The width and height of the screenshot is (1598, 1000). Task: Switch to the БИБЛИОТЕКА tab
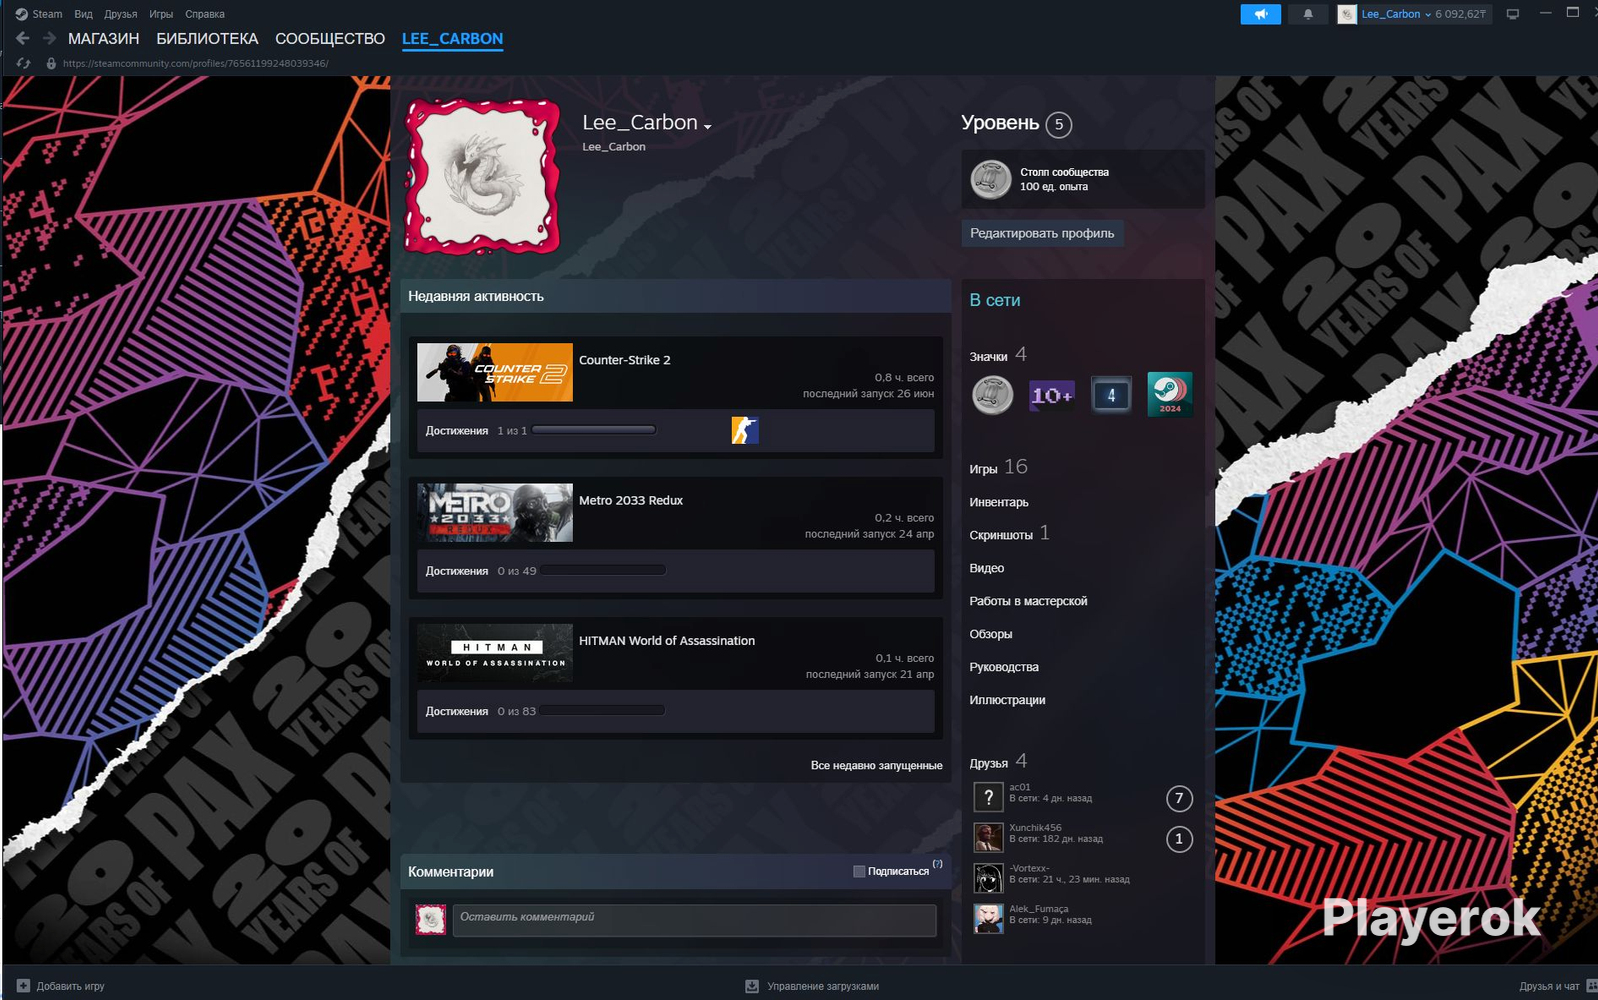[207, 39]
